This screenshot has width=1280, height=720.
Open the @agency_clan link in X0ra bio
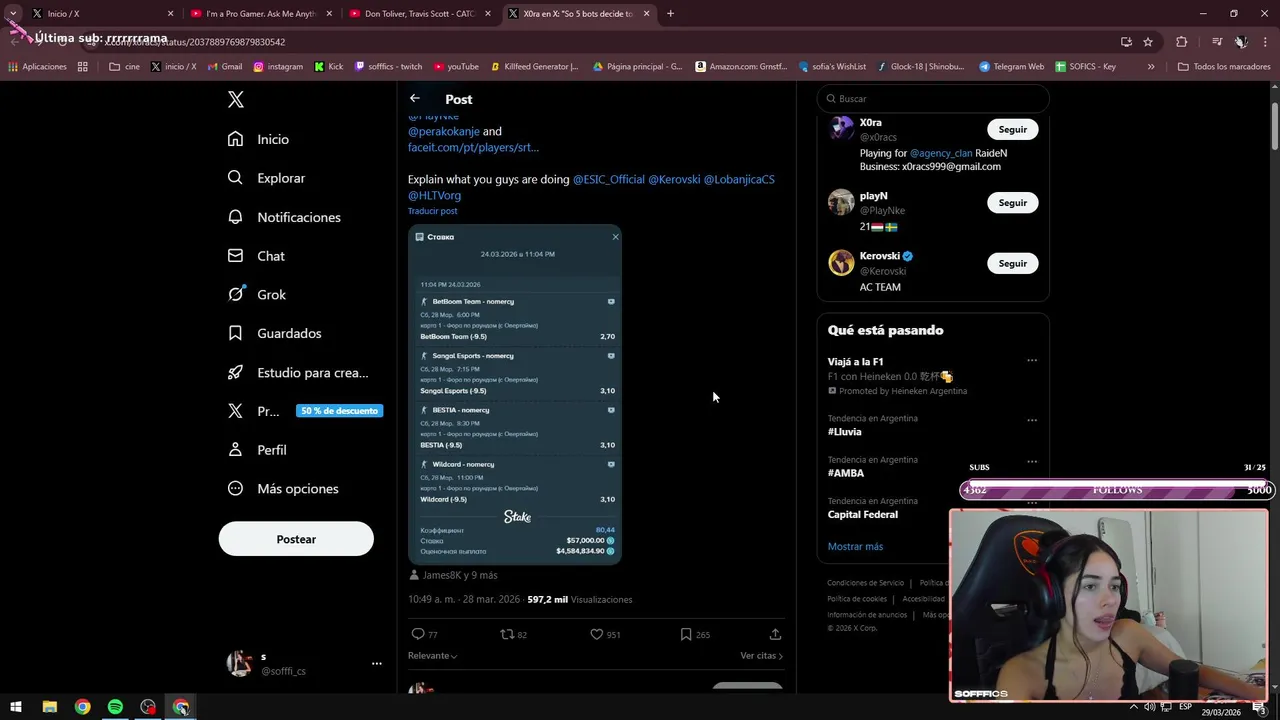tap(940, 153)
